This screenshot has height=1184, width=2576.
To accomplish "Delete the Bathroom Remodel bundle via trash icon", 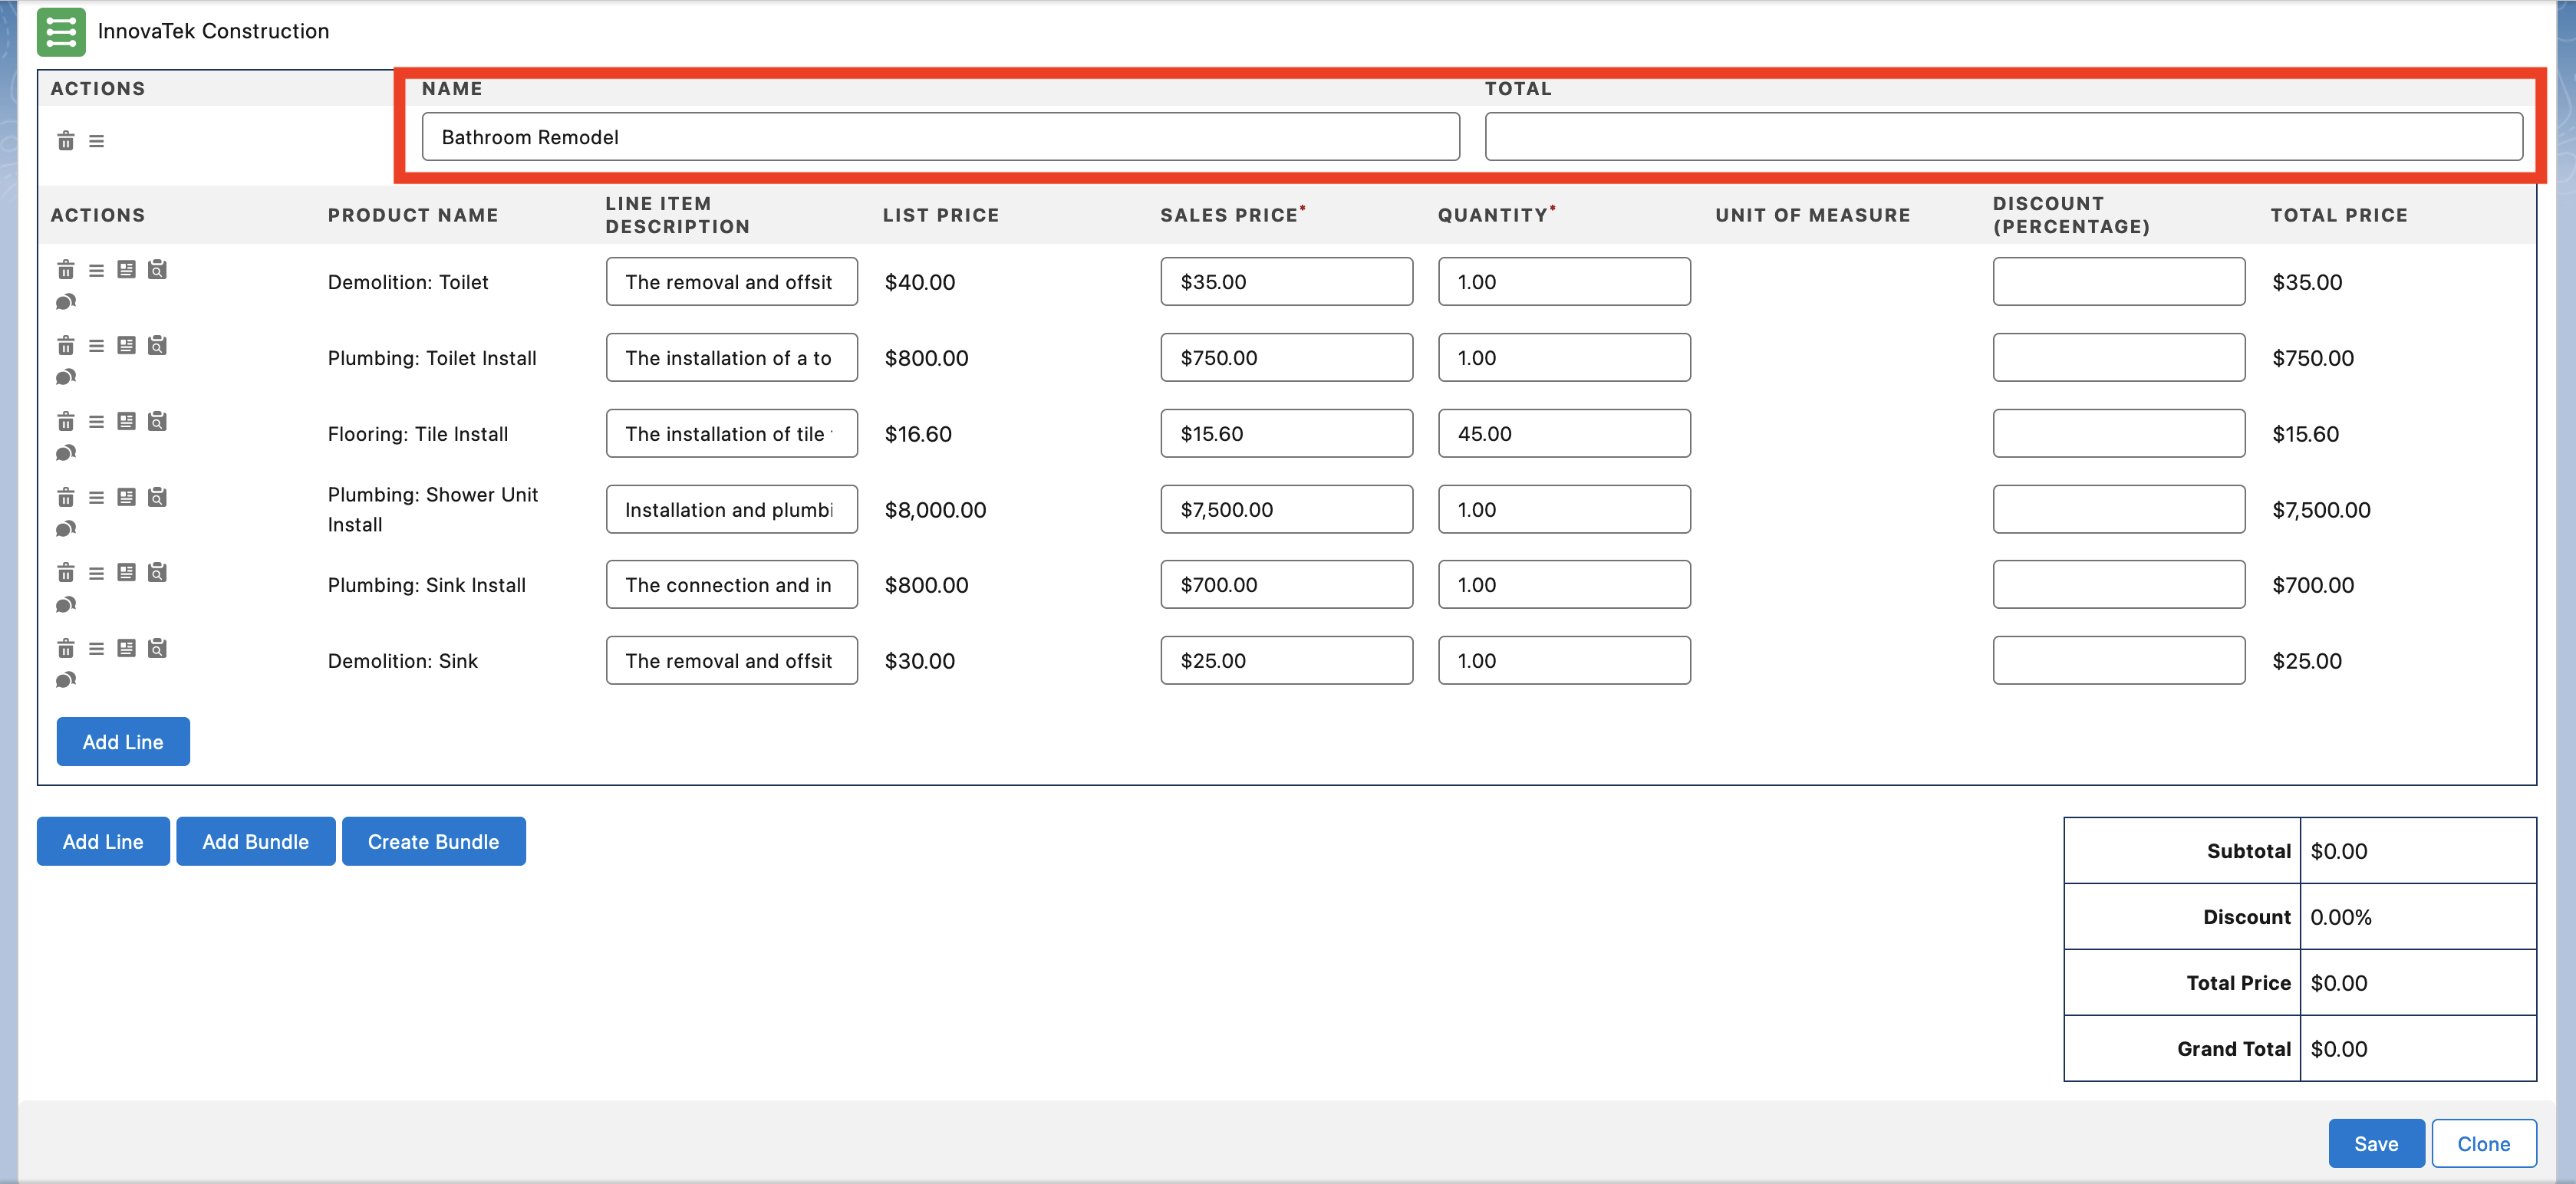I will click(x=65, y=141).
